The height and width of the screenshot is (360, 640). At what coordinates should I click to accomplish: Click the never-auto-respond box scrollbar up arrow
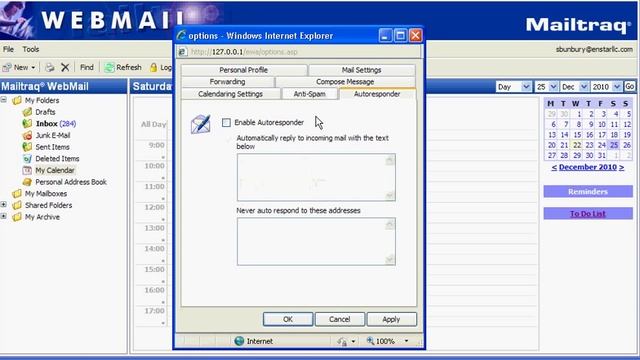click(x=390, y=224)
